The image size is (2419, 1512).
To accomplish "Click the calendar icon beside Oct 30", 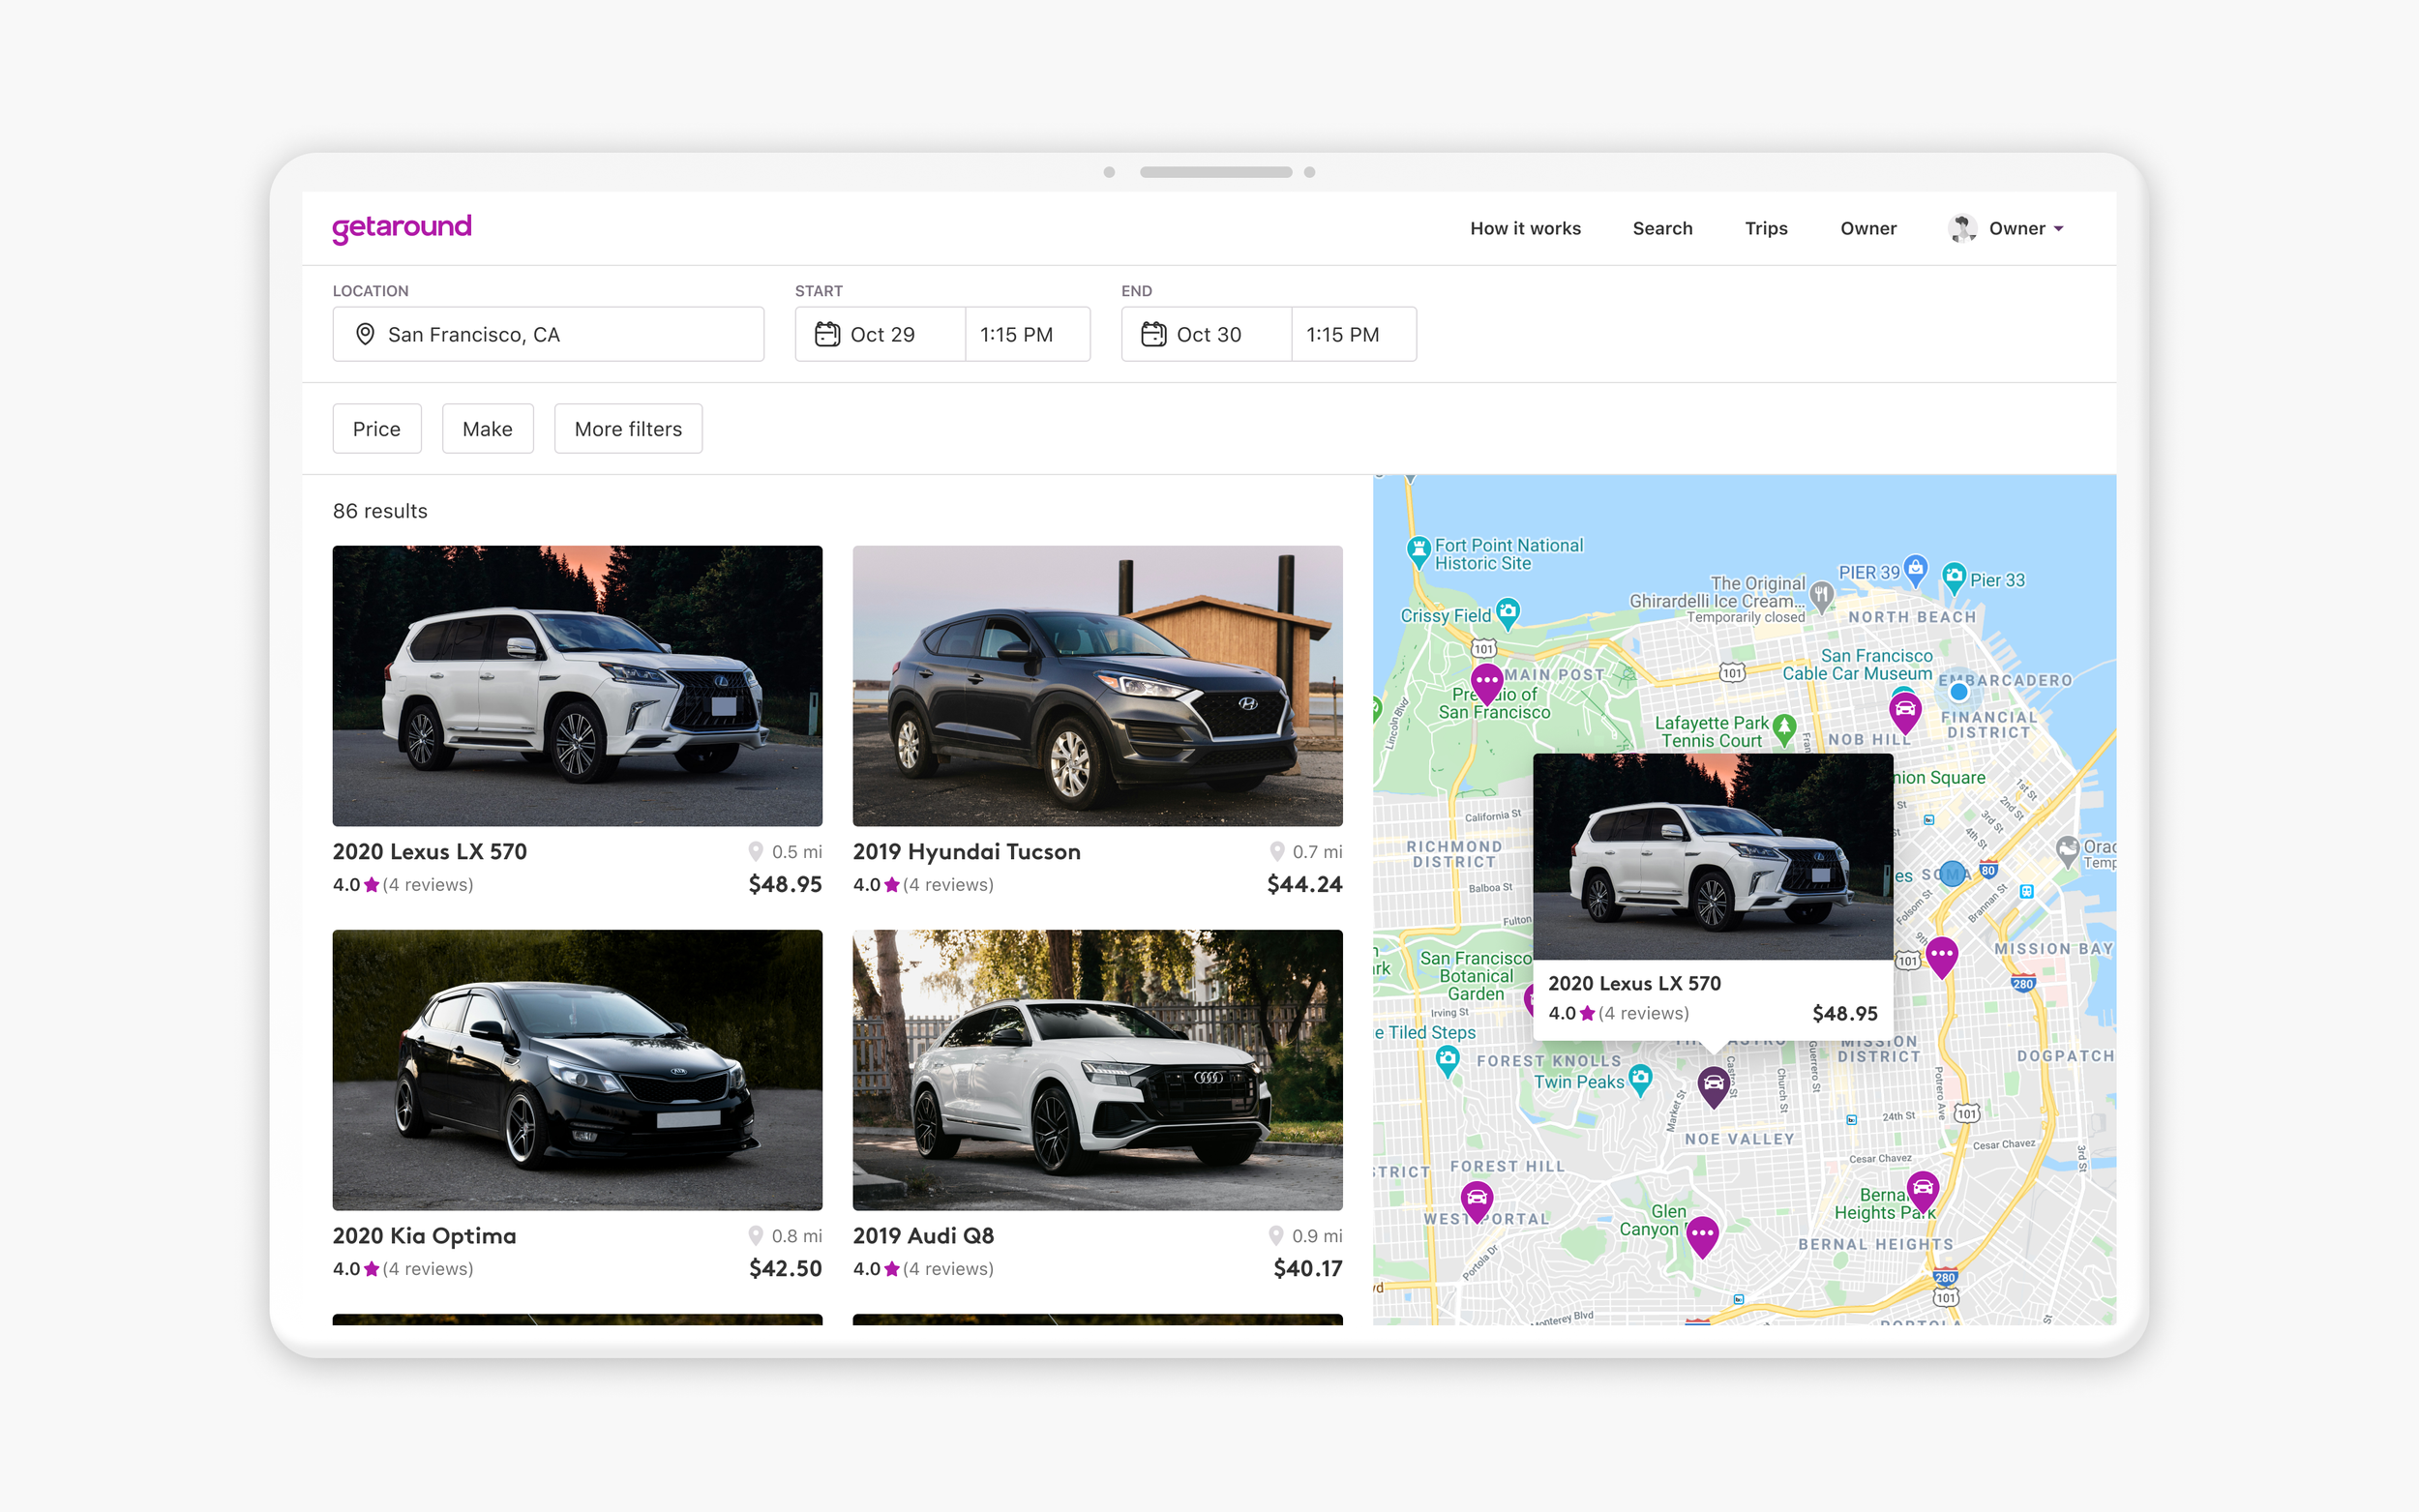I will (x=1153, y=334).
